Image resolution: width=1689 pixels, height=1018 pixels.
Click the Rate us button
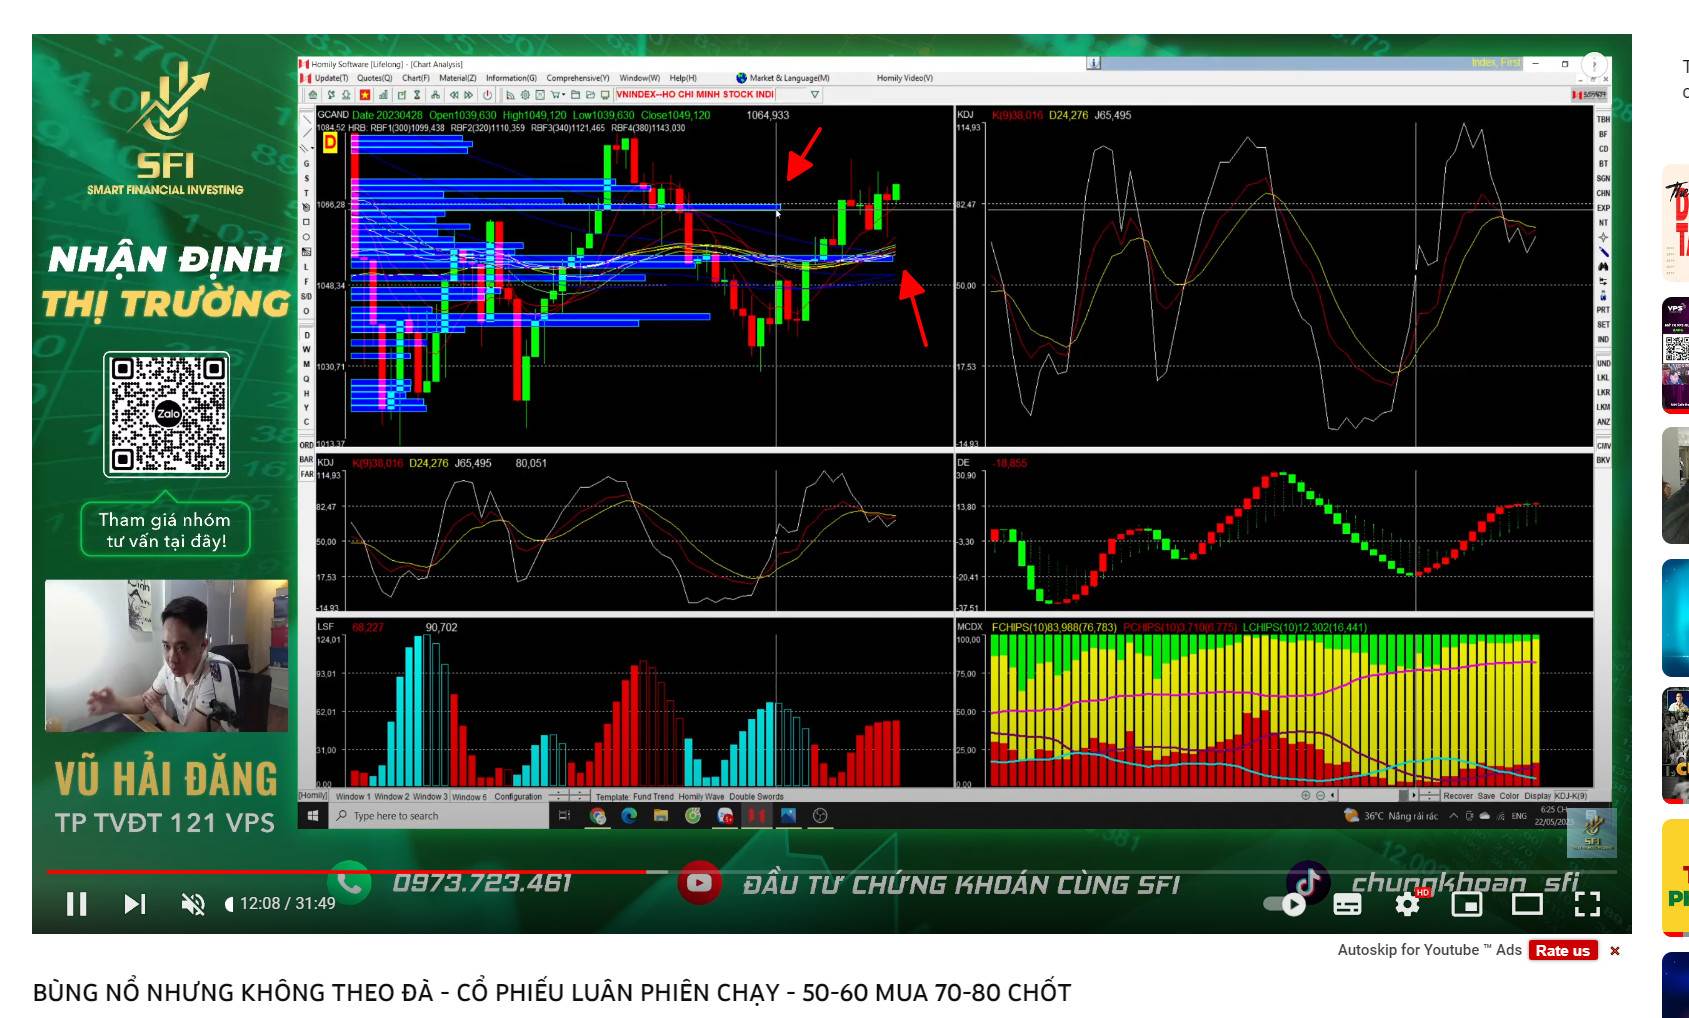[x=1562, y=950]
